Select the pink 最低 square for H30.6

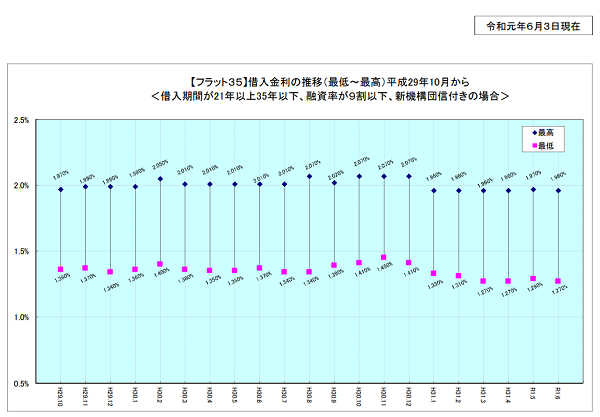point(259,268)
